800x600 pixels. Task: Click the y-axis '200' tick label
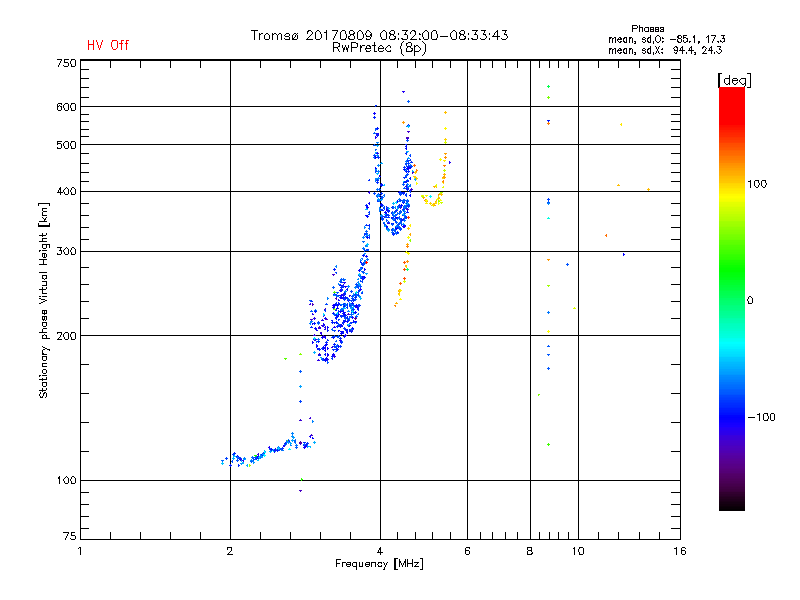[67, 336]
